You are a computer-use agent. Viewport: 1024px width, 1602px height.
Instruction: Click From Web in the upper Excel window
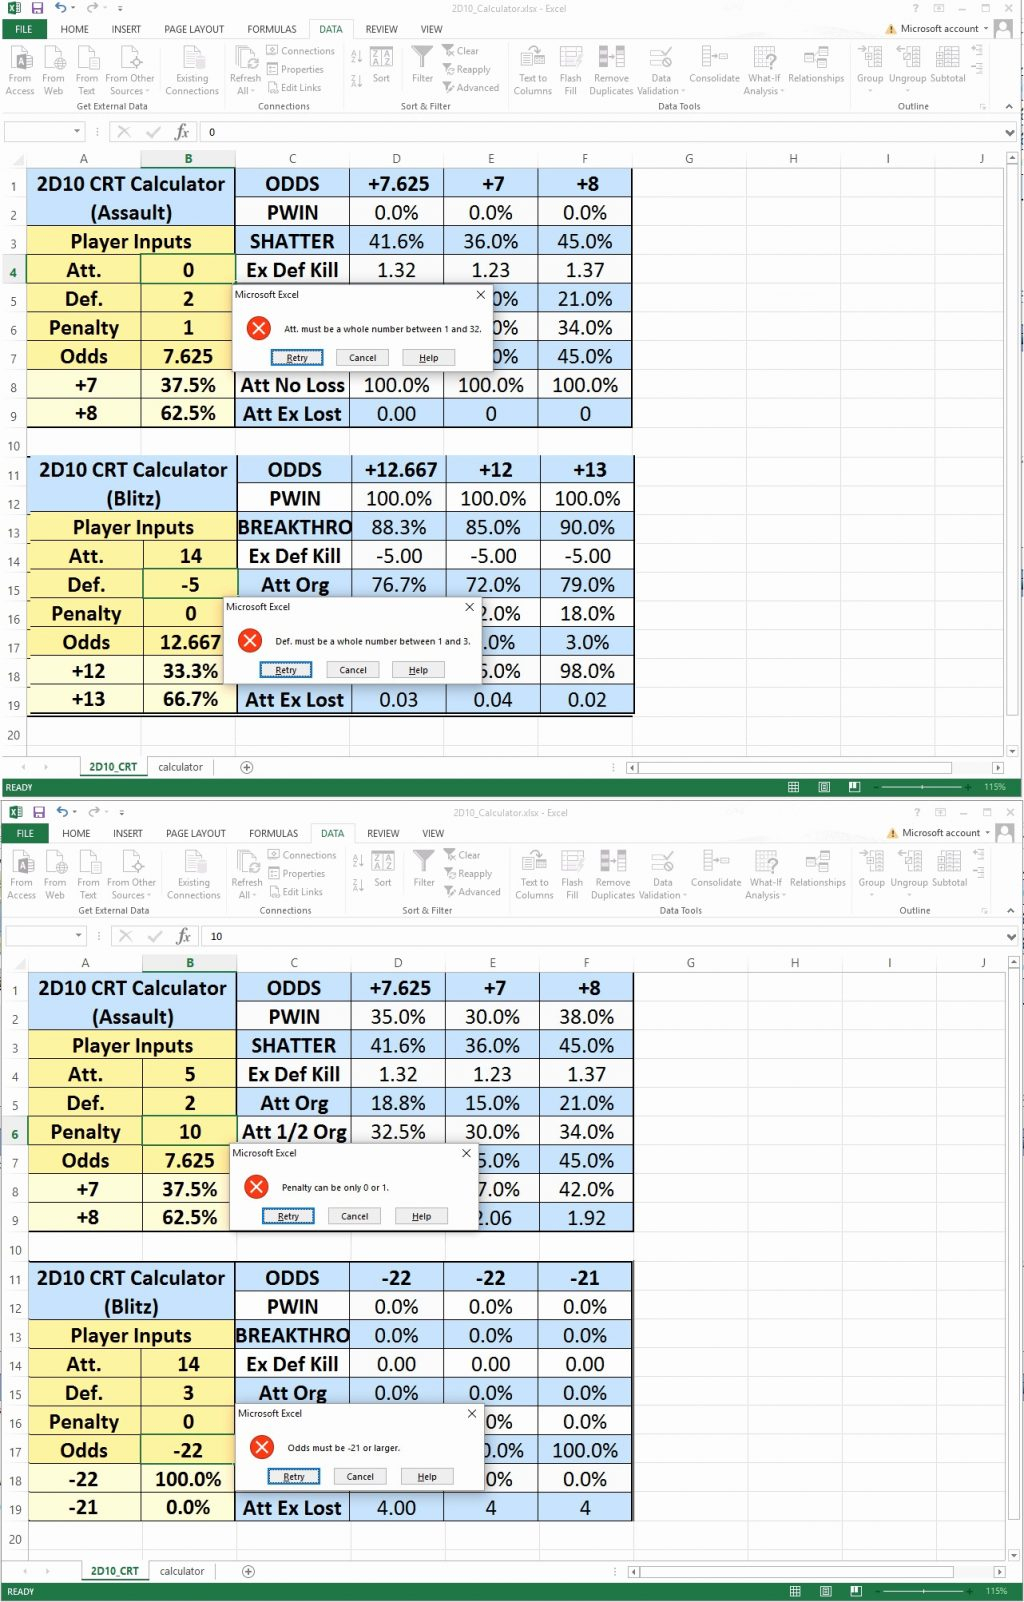click(x=53, y=70)
